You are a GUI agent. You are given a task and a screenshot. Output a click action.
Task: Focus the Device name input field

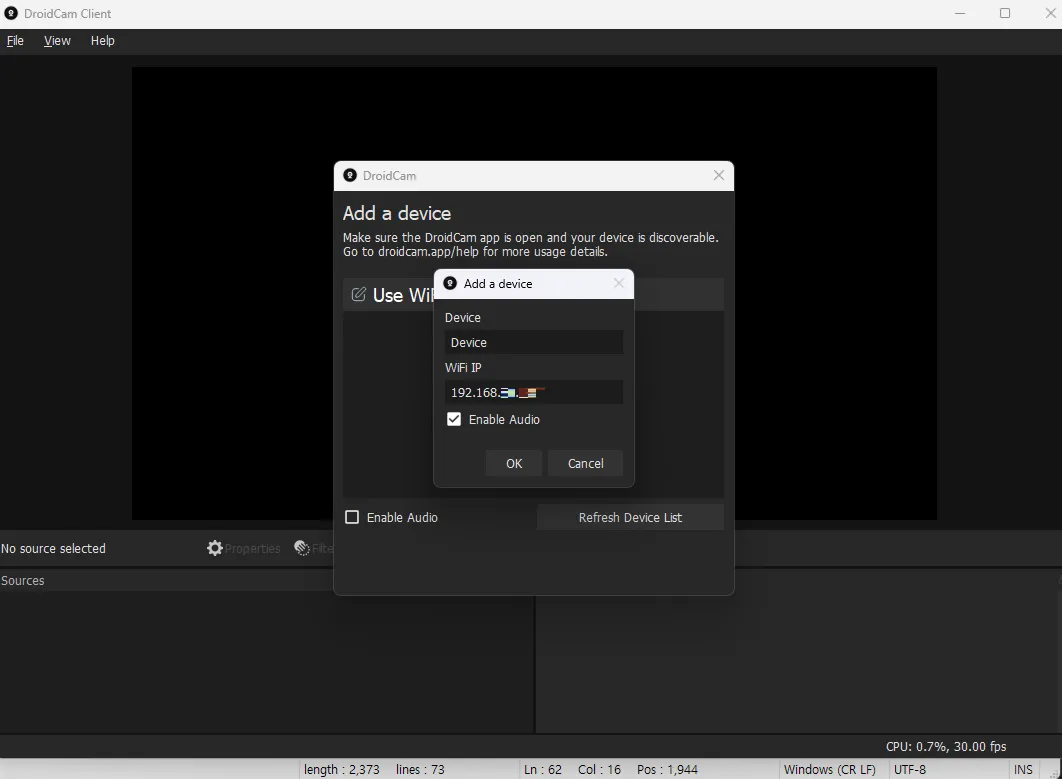tap(534, 342)
